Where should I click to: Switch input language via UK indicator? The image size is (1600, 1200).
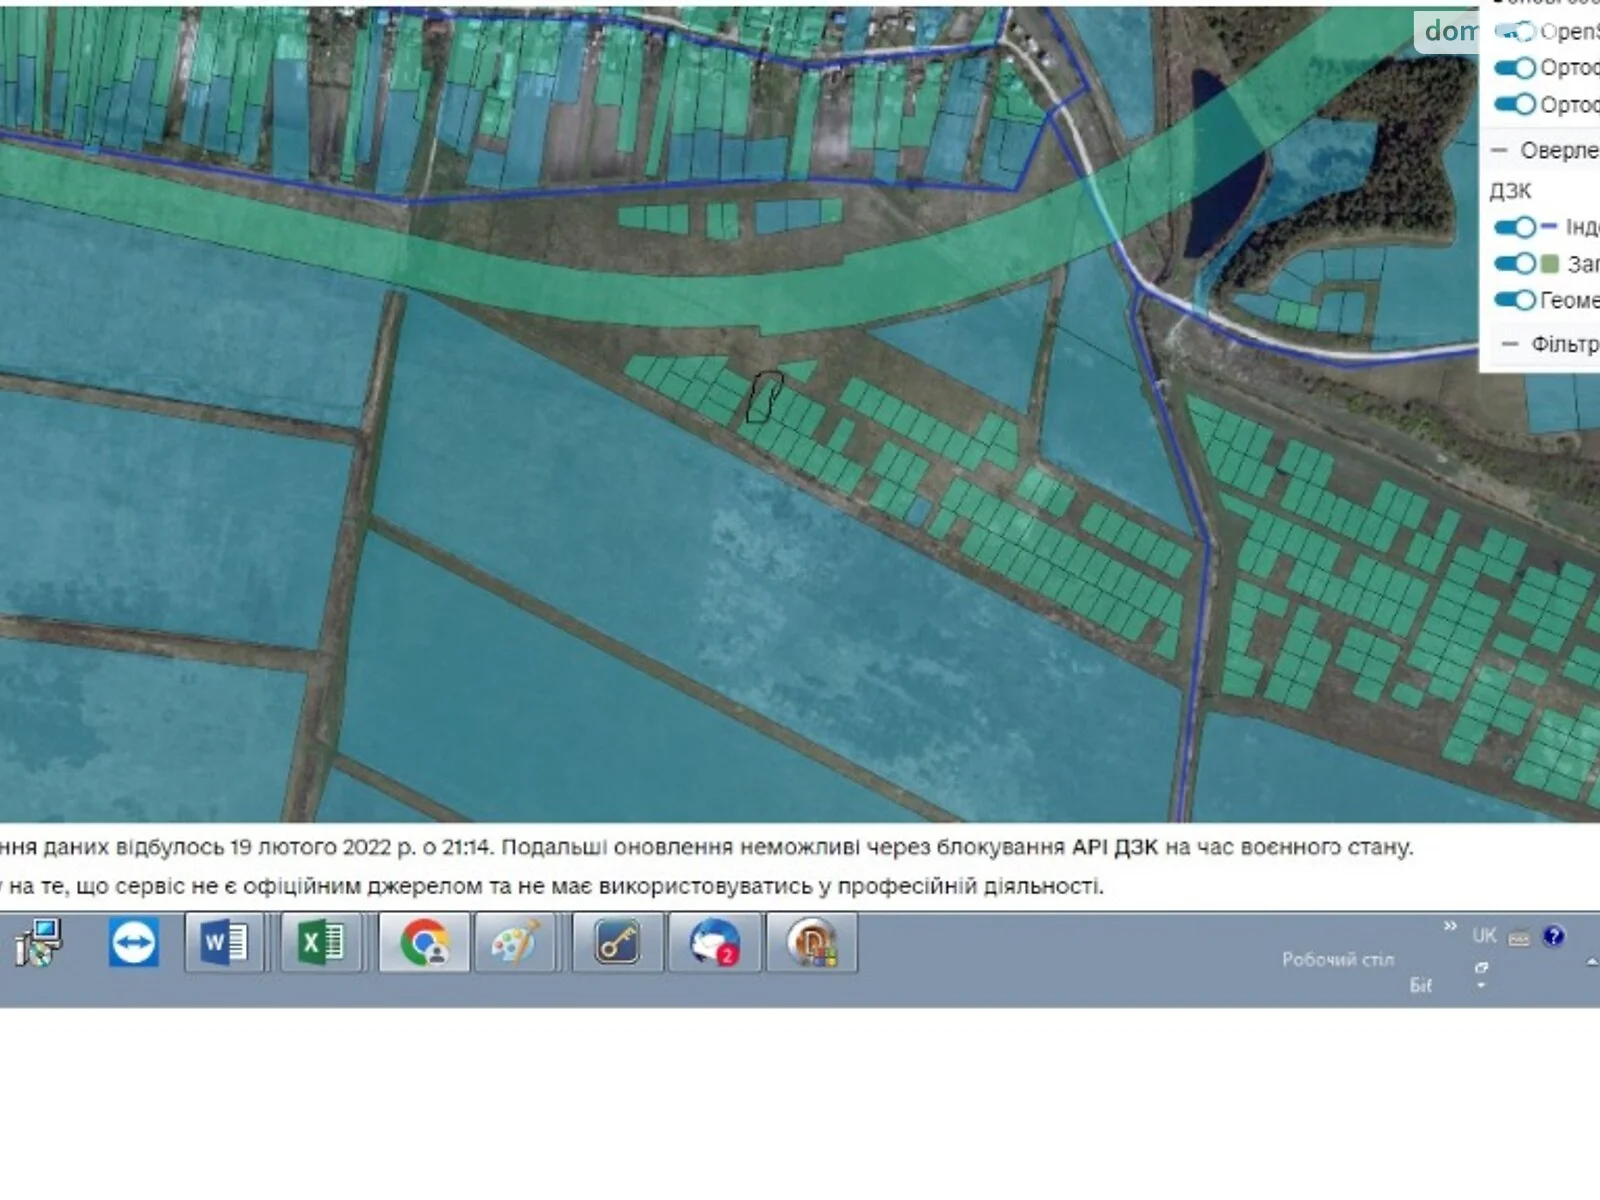coord(1484,935)
